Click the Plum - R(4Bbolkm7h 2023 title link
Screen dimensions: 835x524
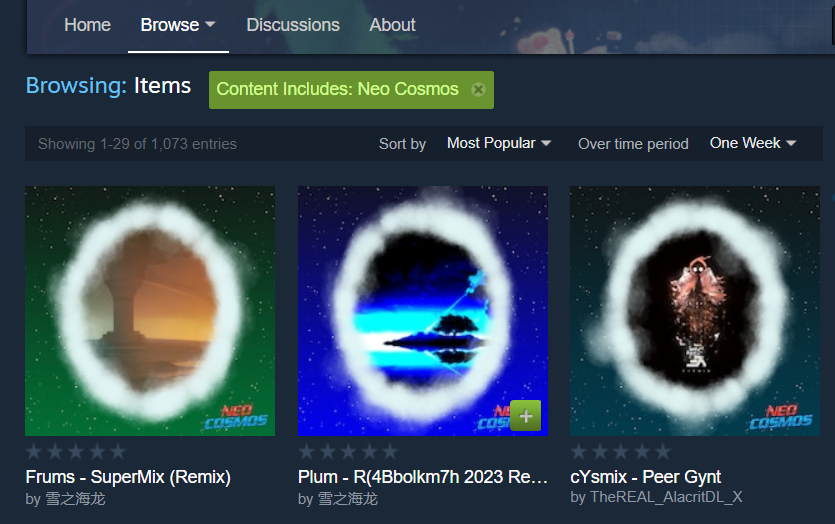pos(422,477)
